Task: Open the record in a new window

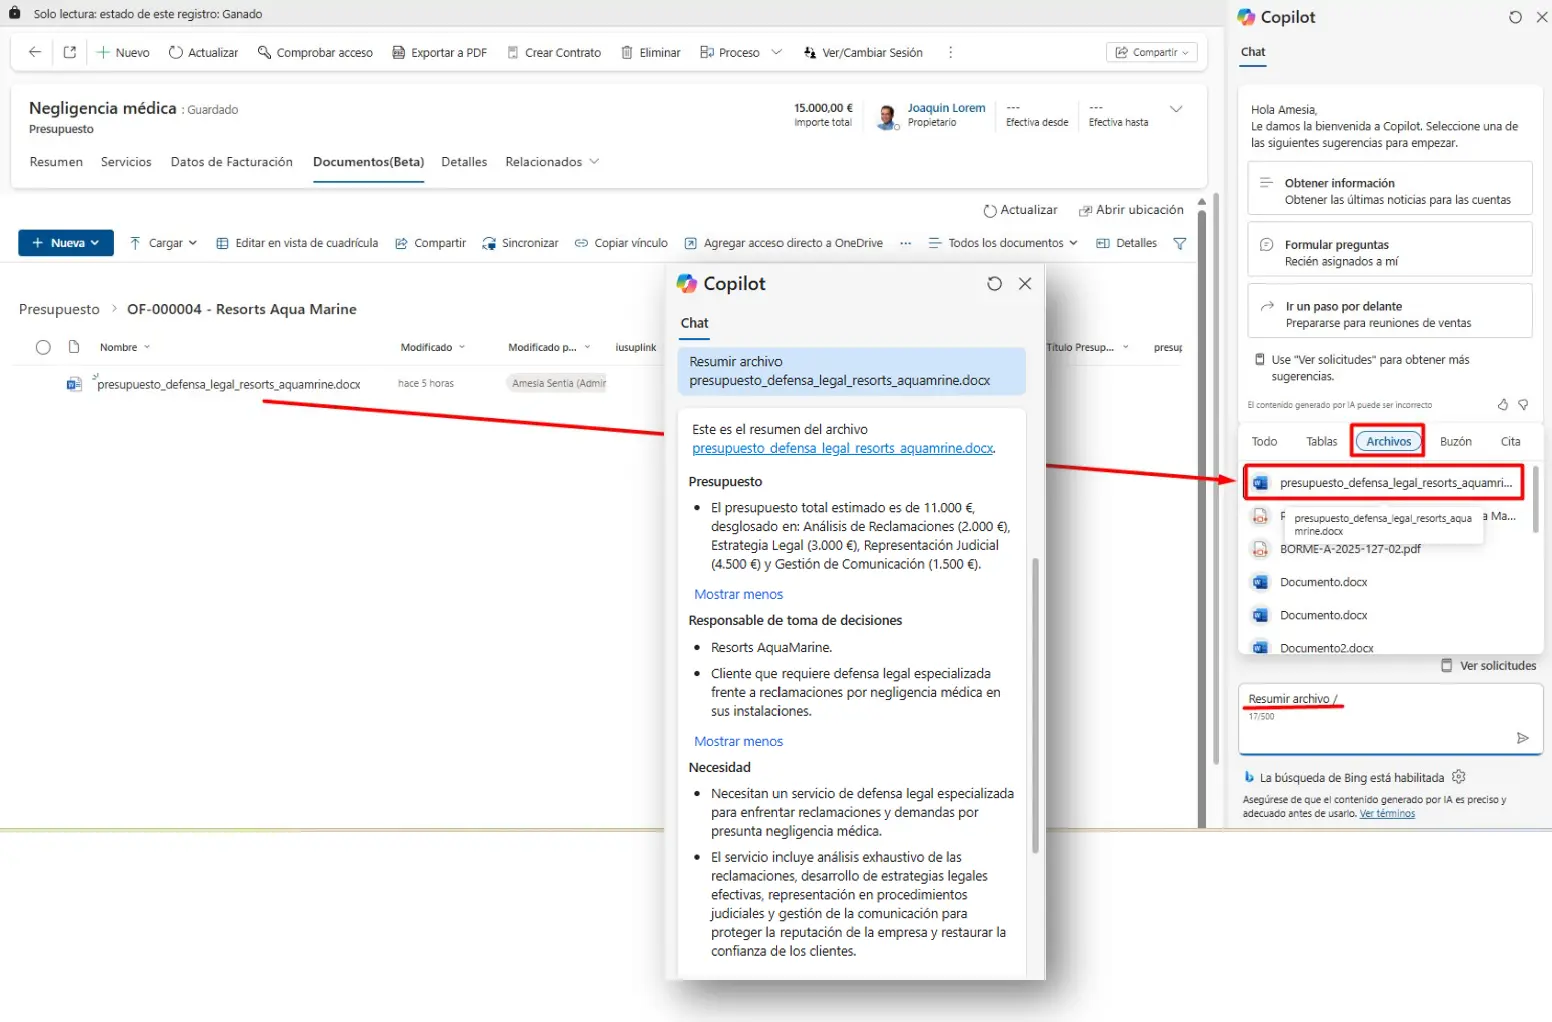Action: 70,52
